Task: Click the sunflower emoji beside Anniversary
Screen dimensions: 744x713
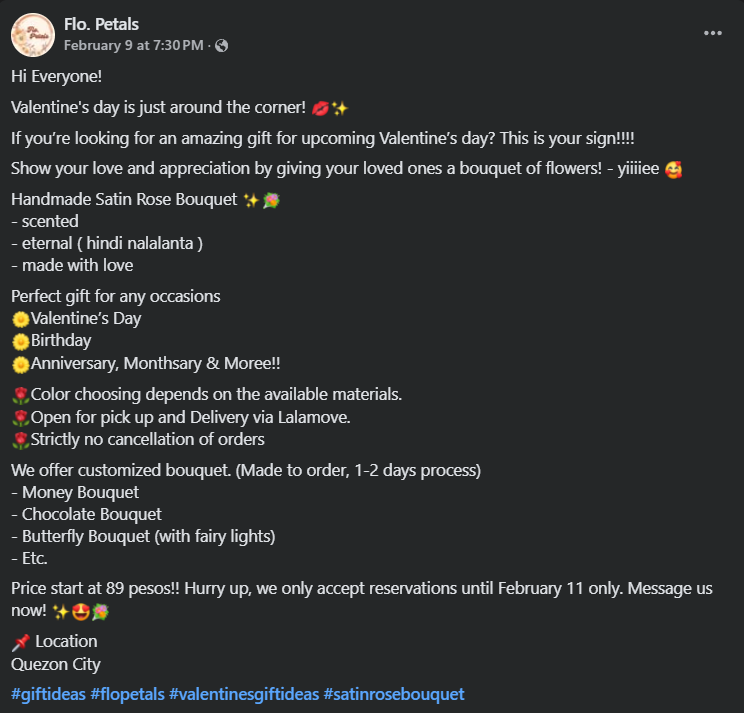Action: [20, 364]
